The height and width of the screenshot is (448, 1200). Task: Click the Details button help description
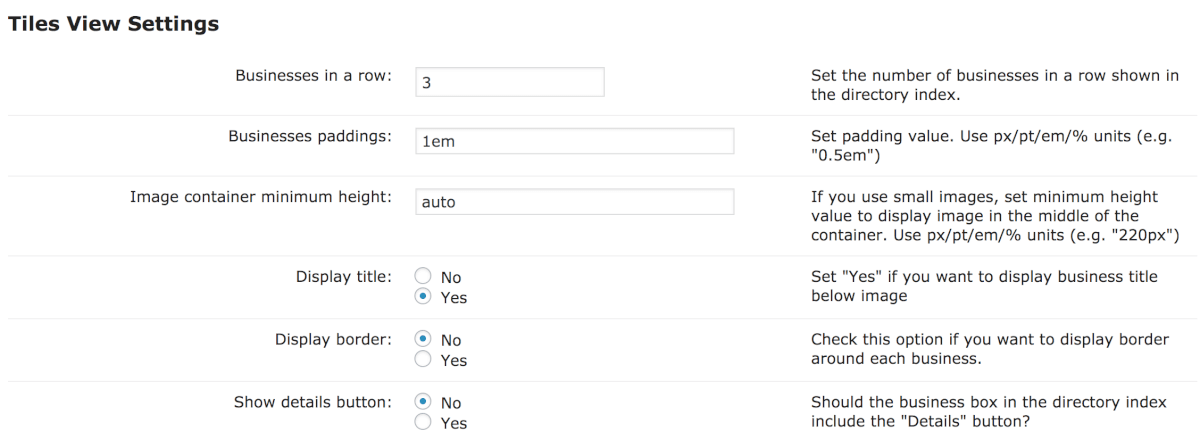coord(988,412)
